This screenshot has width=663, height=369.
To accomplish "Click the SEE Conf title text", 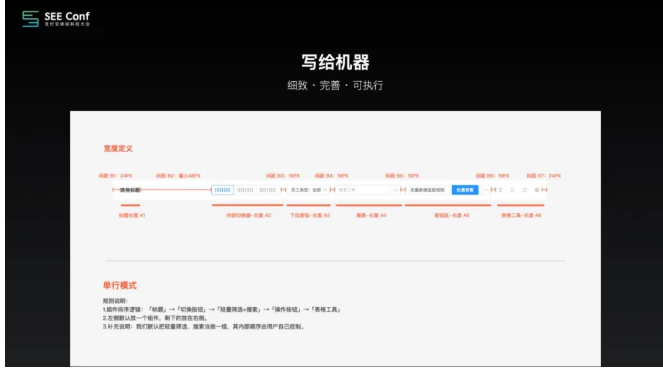I will click(x=67, y=16).
